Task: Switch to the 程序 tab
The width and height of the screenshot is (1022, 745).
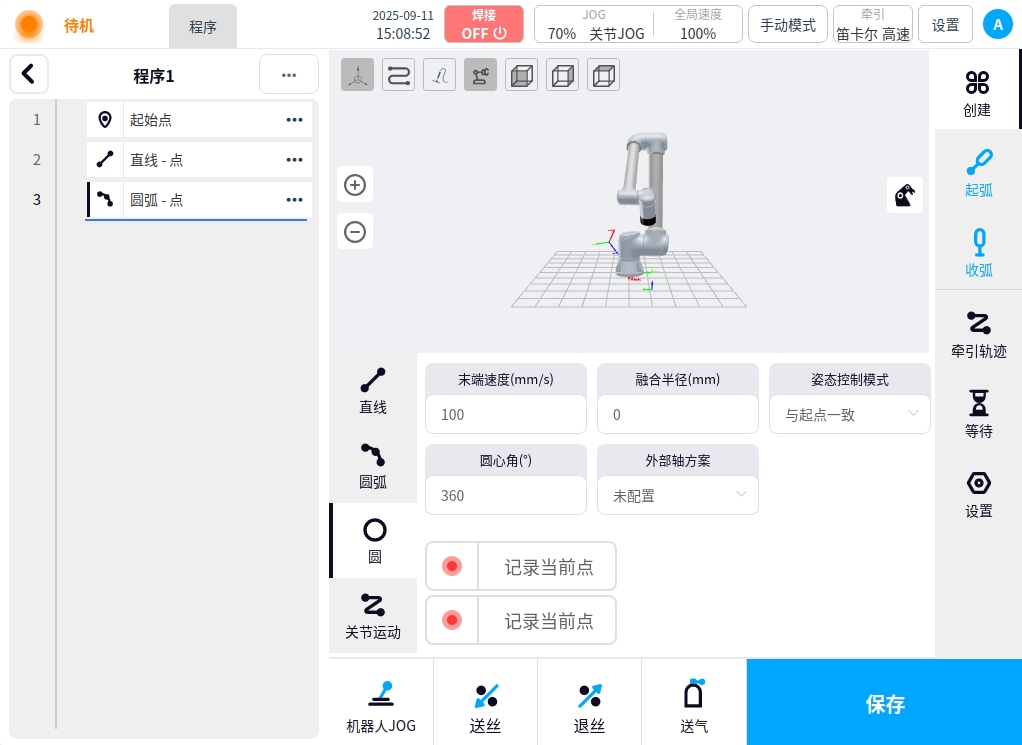Action: (203, 27)
